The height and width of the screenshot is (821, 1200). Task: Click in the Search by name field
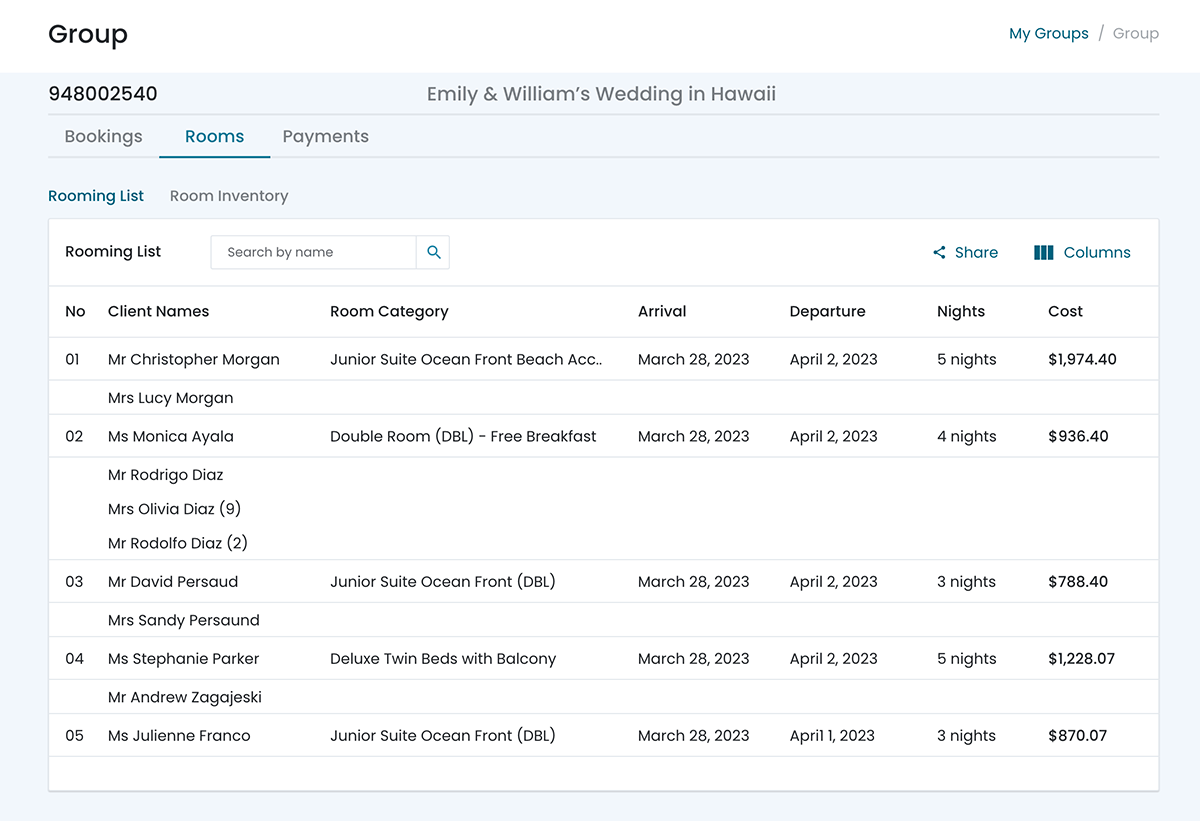pyautogui.click(x=313, y=253)
